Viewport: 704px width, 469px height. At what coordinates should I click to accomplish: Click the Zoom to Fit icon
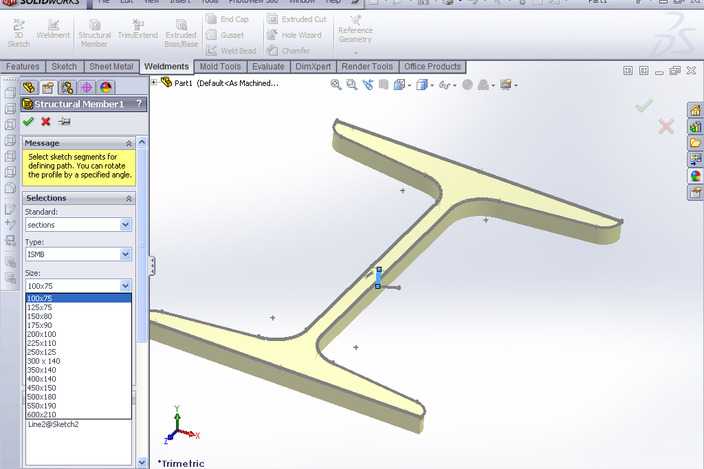(x=335, y=84)
